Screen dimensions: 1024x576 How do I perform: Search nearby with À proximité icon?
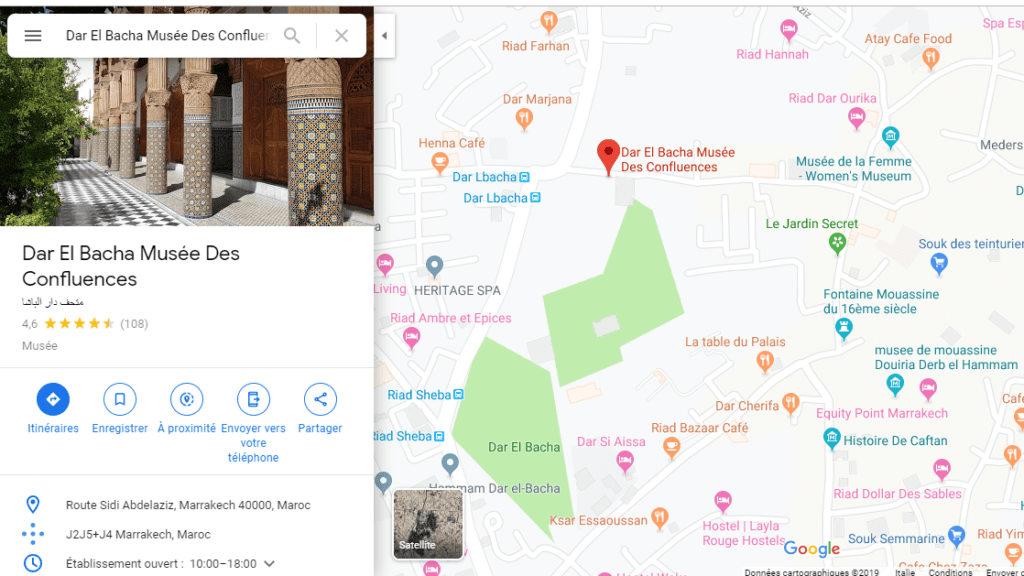187,399
